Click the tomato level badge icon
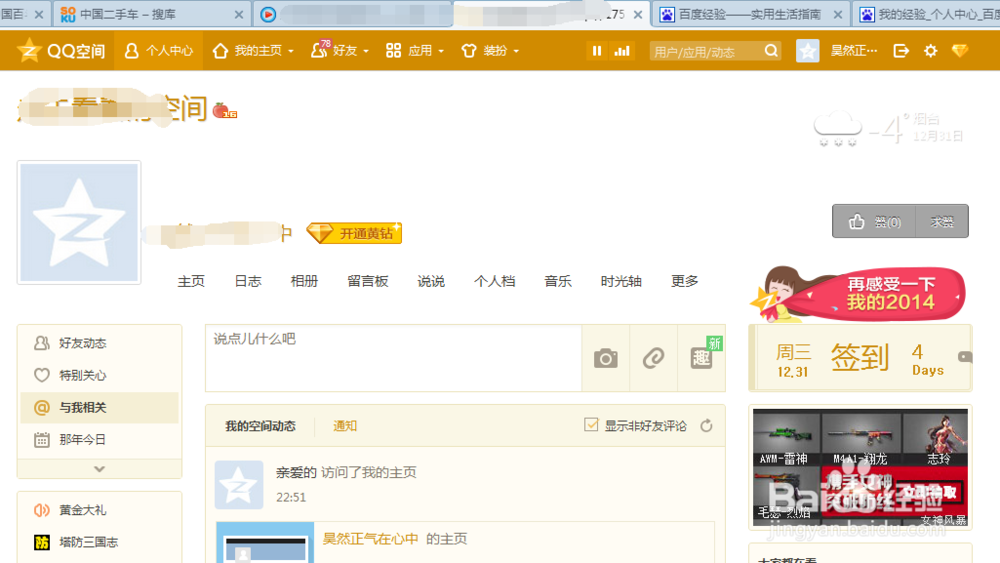The width and height of the screenshot is (1000, 563). click(224, 111)
